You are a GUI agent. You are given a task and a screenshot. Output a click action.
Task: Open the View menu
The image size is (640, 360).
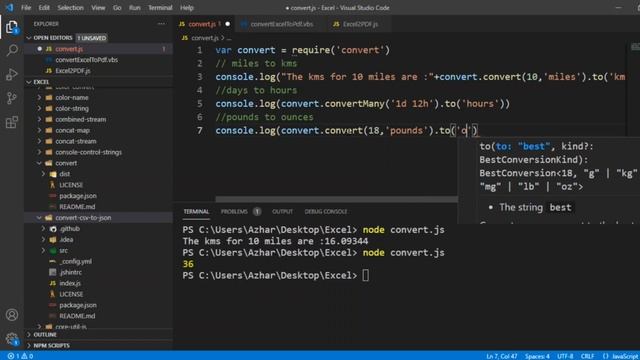[98, 7]
